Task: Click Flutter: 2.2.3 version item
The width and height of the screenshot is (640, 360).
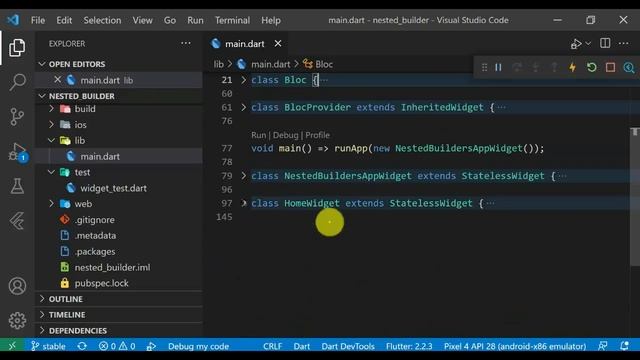Action: 409,346
